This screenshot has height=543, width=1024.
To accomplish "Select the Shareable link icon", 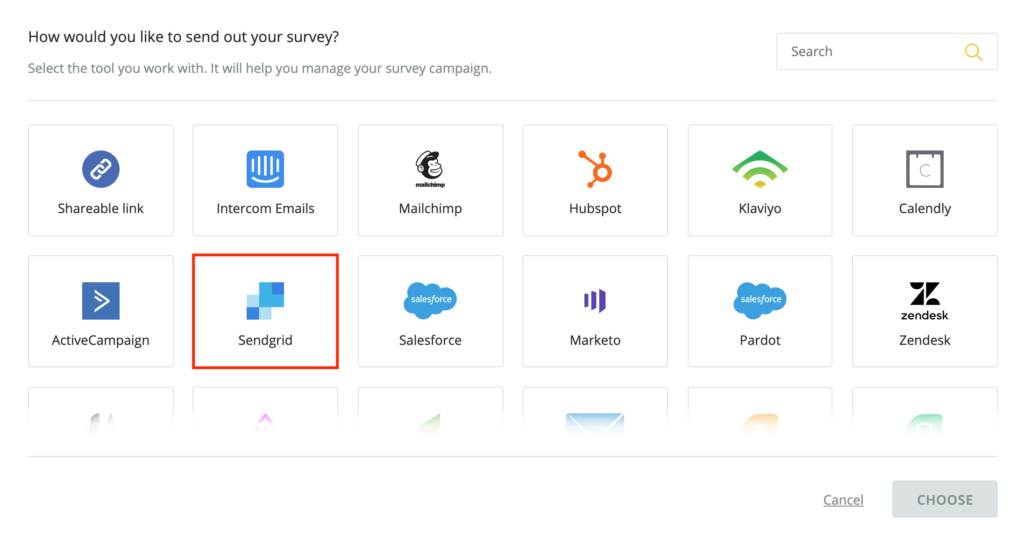I will click(101, 169).
